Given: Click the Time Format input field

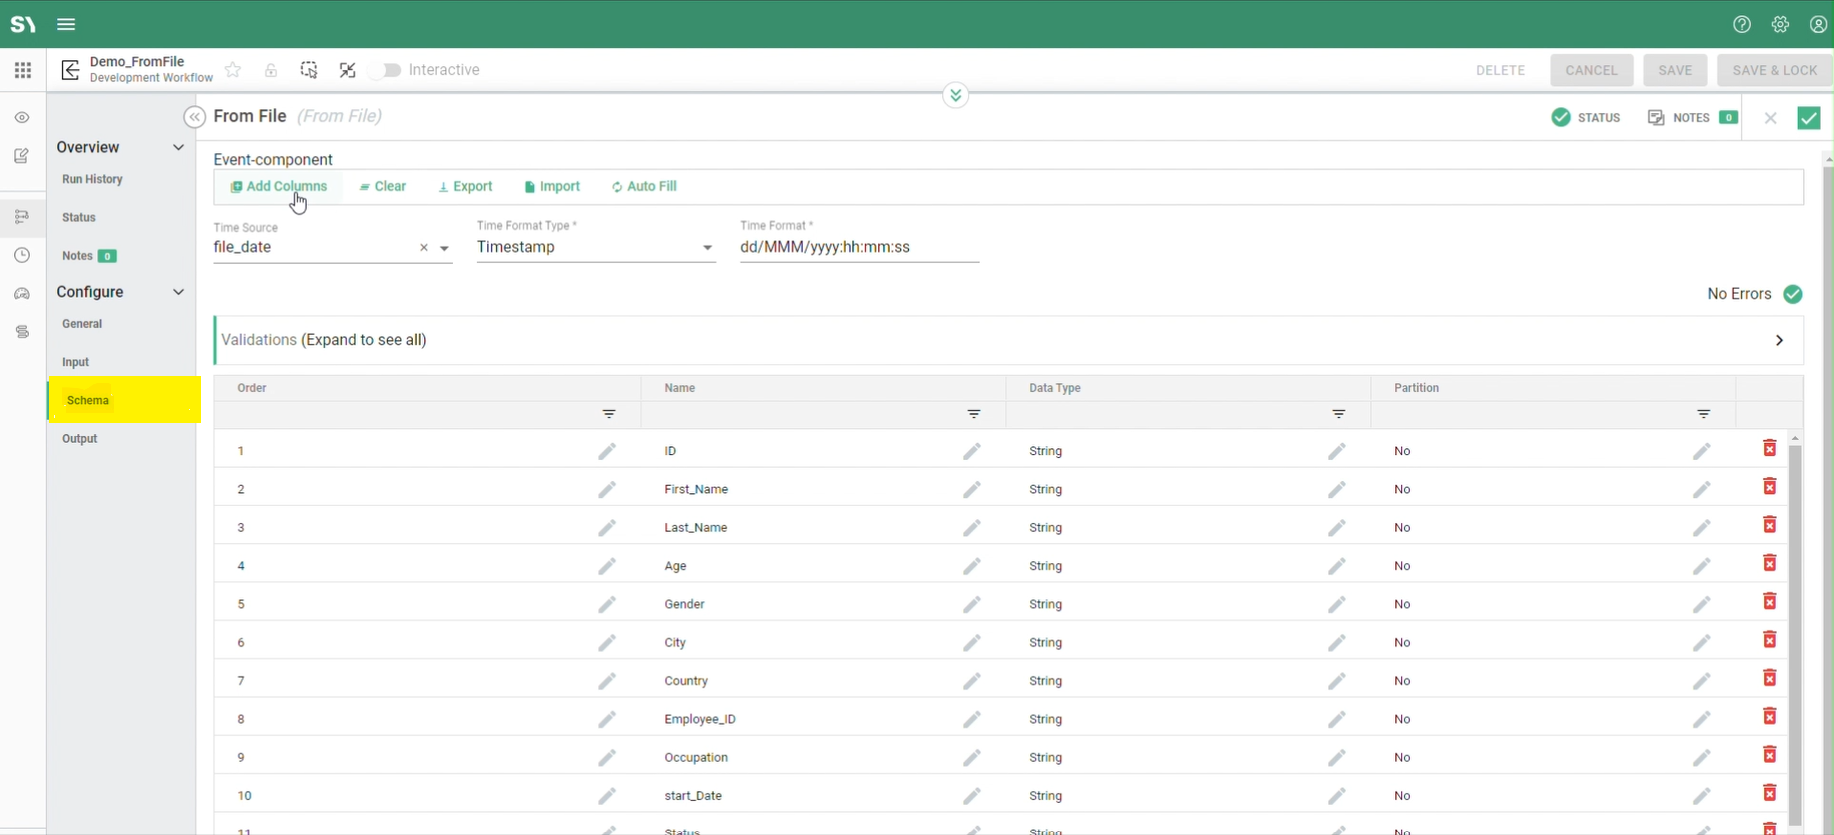Looking at the screenshot, I should 858,248.
